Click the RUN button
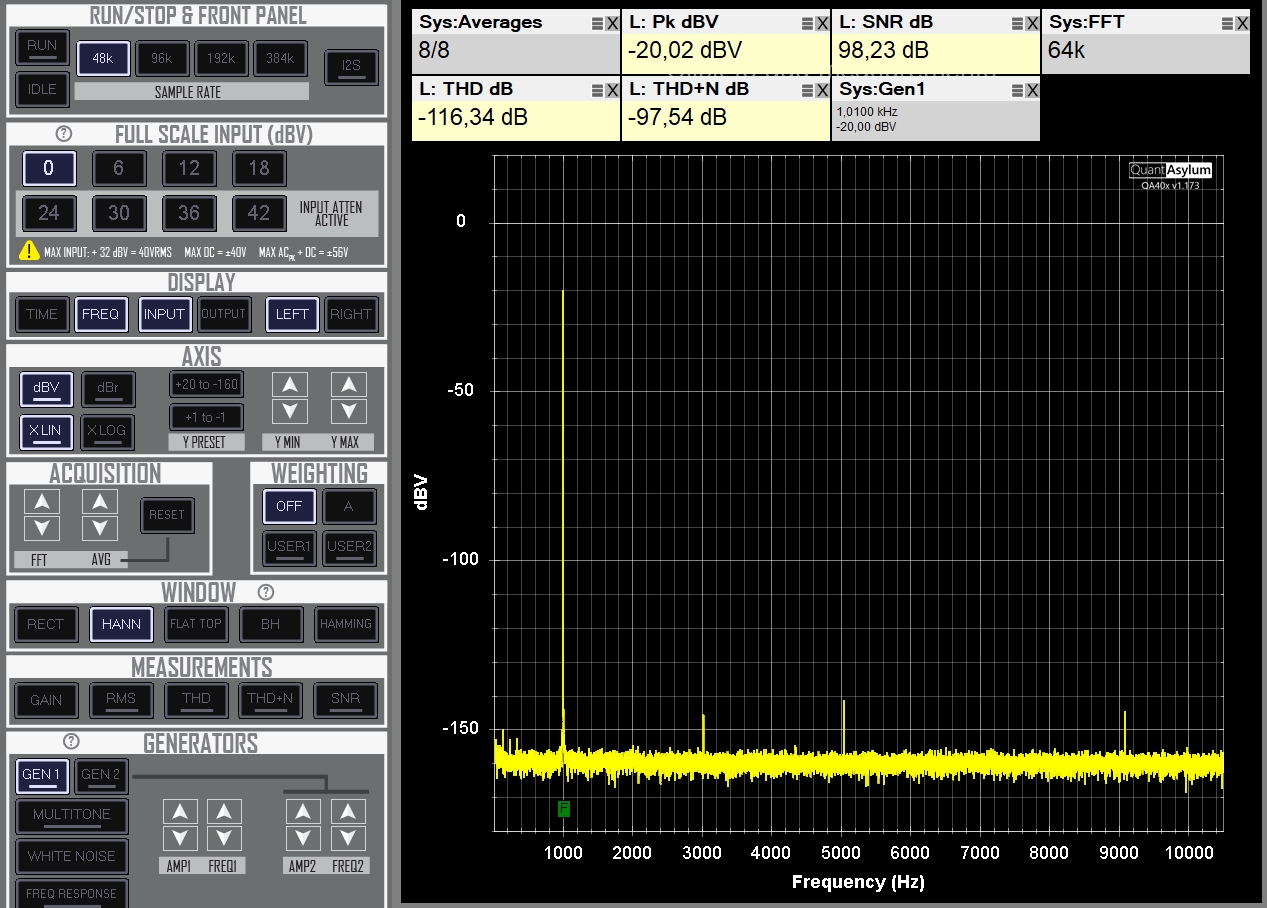This screenshot has width=1267, height=908. 41,46
